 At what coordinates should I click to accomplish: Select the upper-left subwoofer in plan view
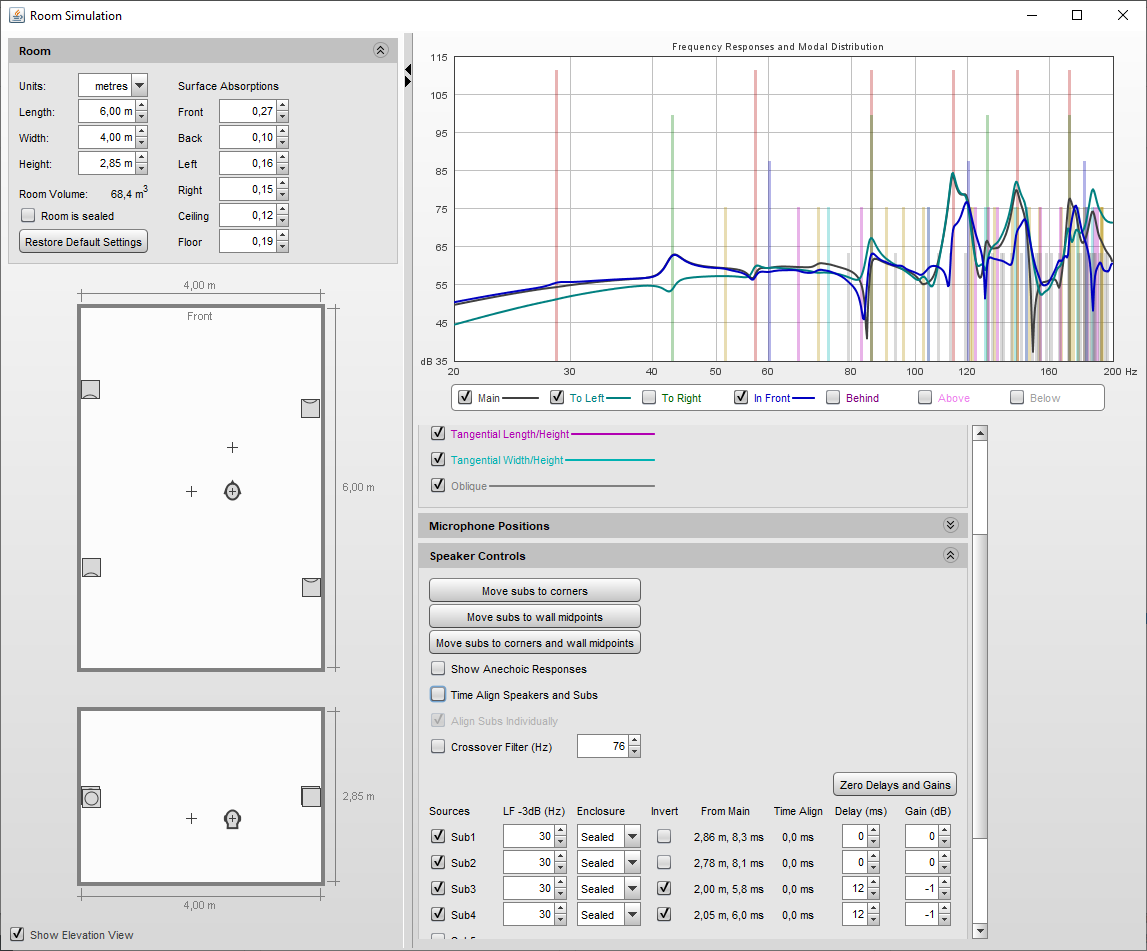(90, 390)
